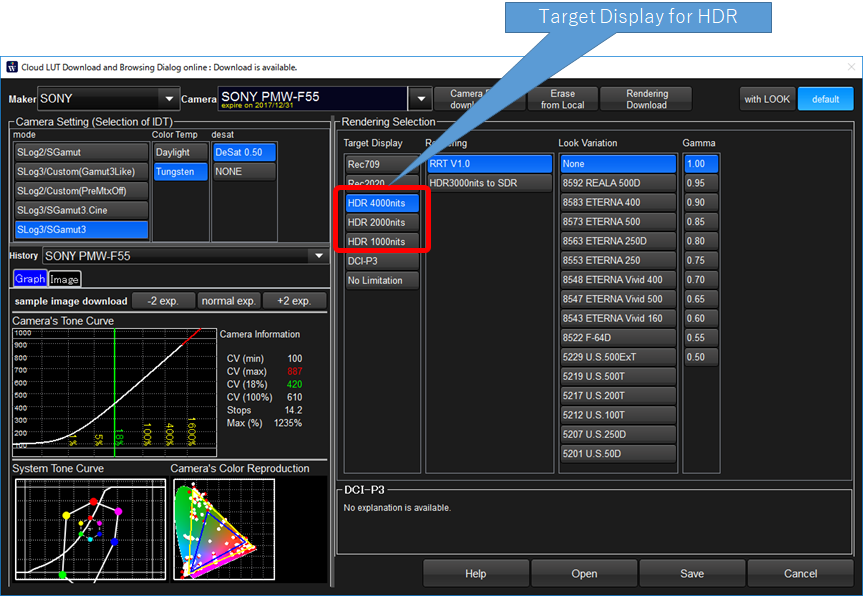
Task: Click the Camera's Color Reproduction gamut chart
Action: coord(224,529)
